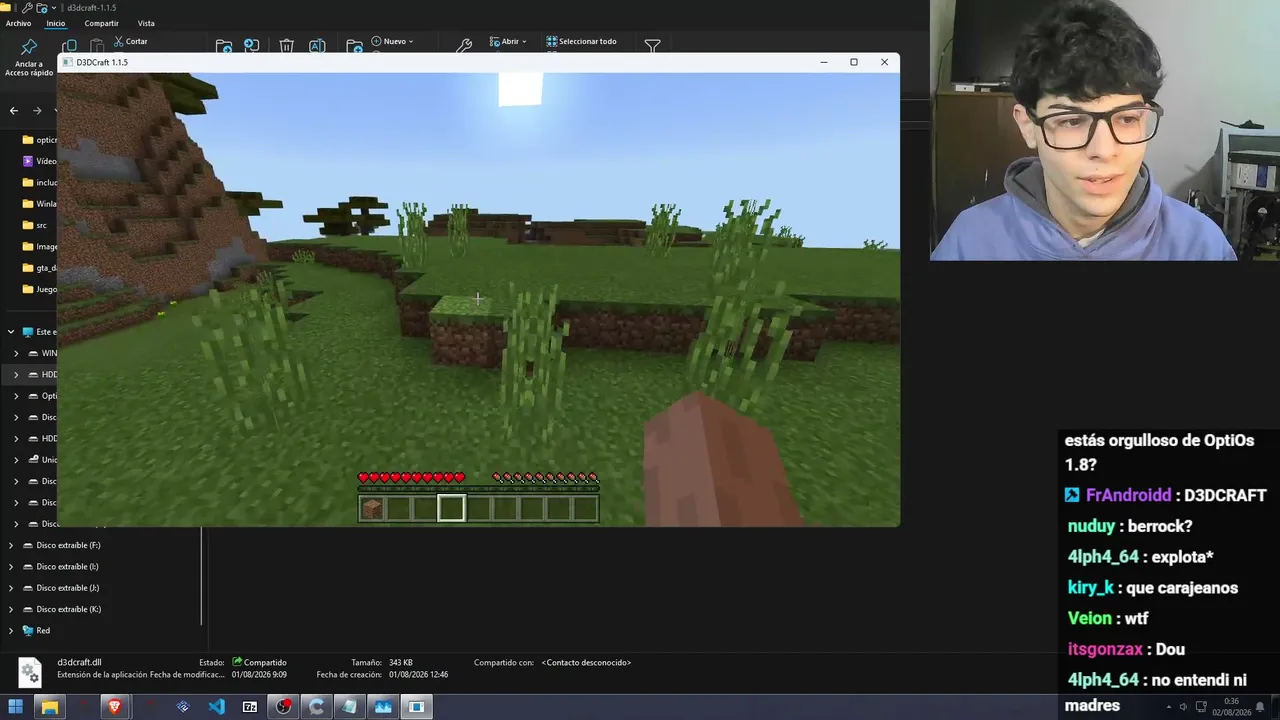Select the highlighted fourth hotbar slot in game
The width and height of the screenshot is (1280, 720).
451,509
